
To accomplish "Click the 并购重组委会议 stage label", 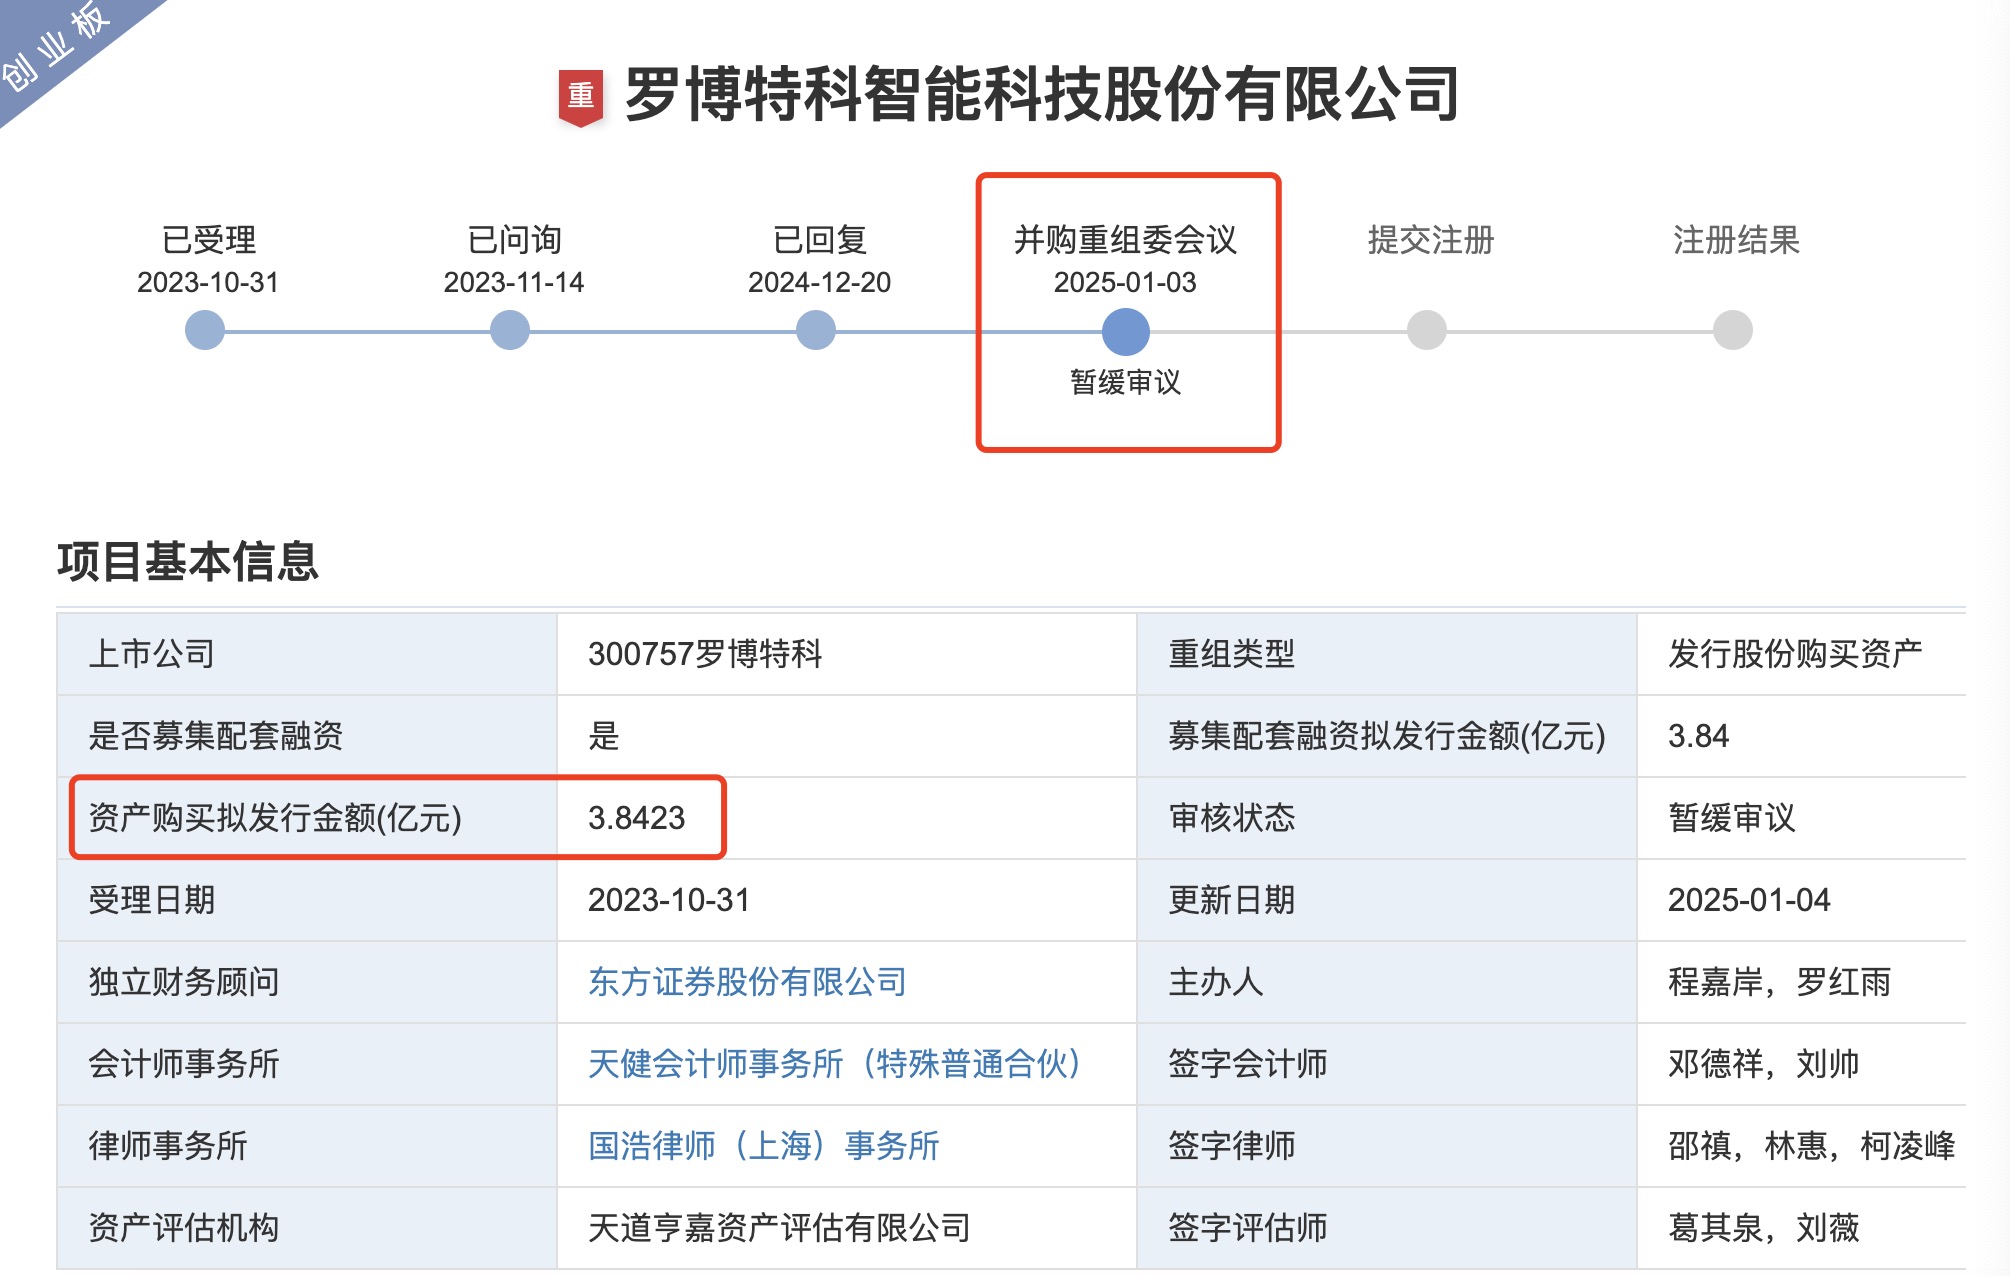I will [x=1125, y=240].
